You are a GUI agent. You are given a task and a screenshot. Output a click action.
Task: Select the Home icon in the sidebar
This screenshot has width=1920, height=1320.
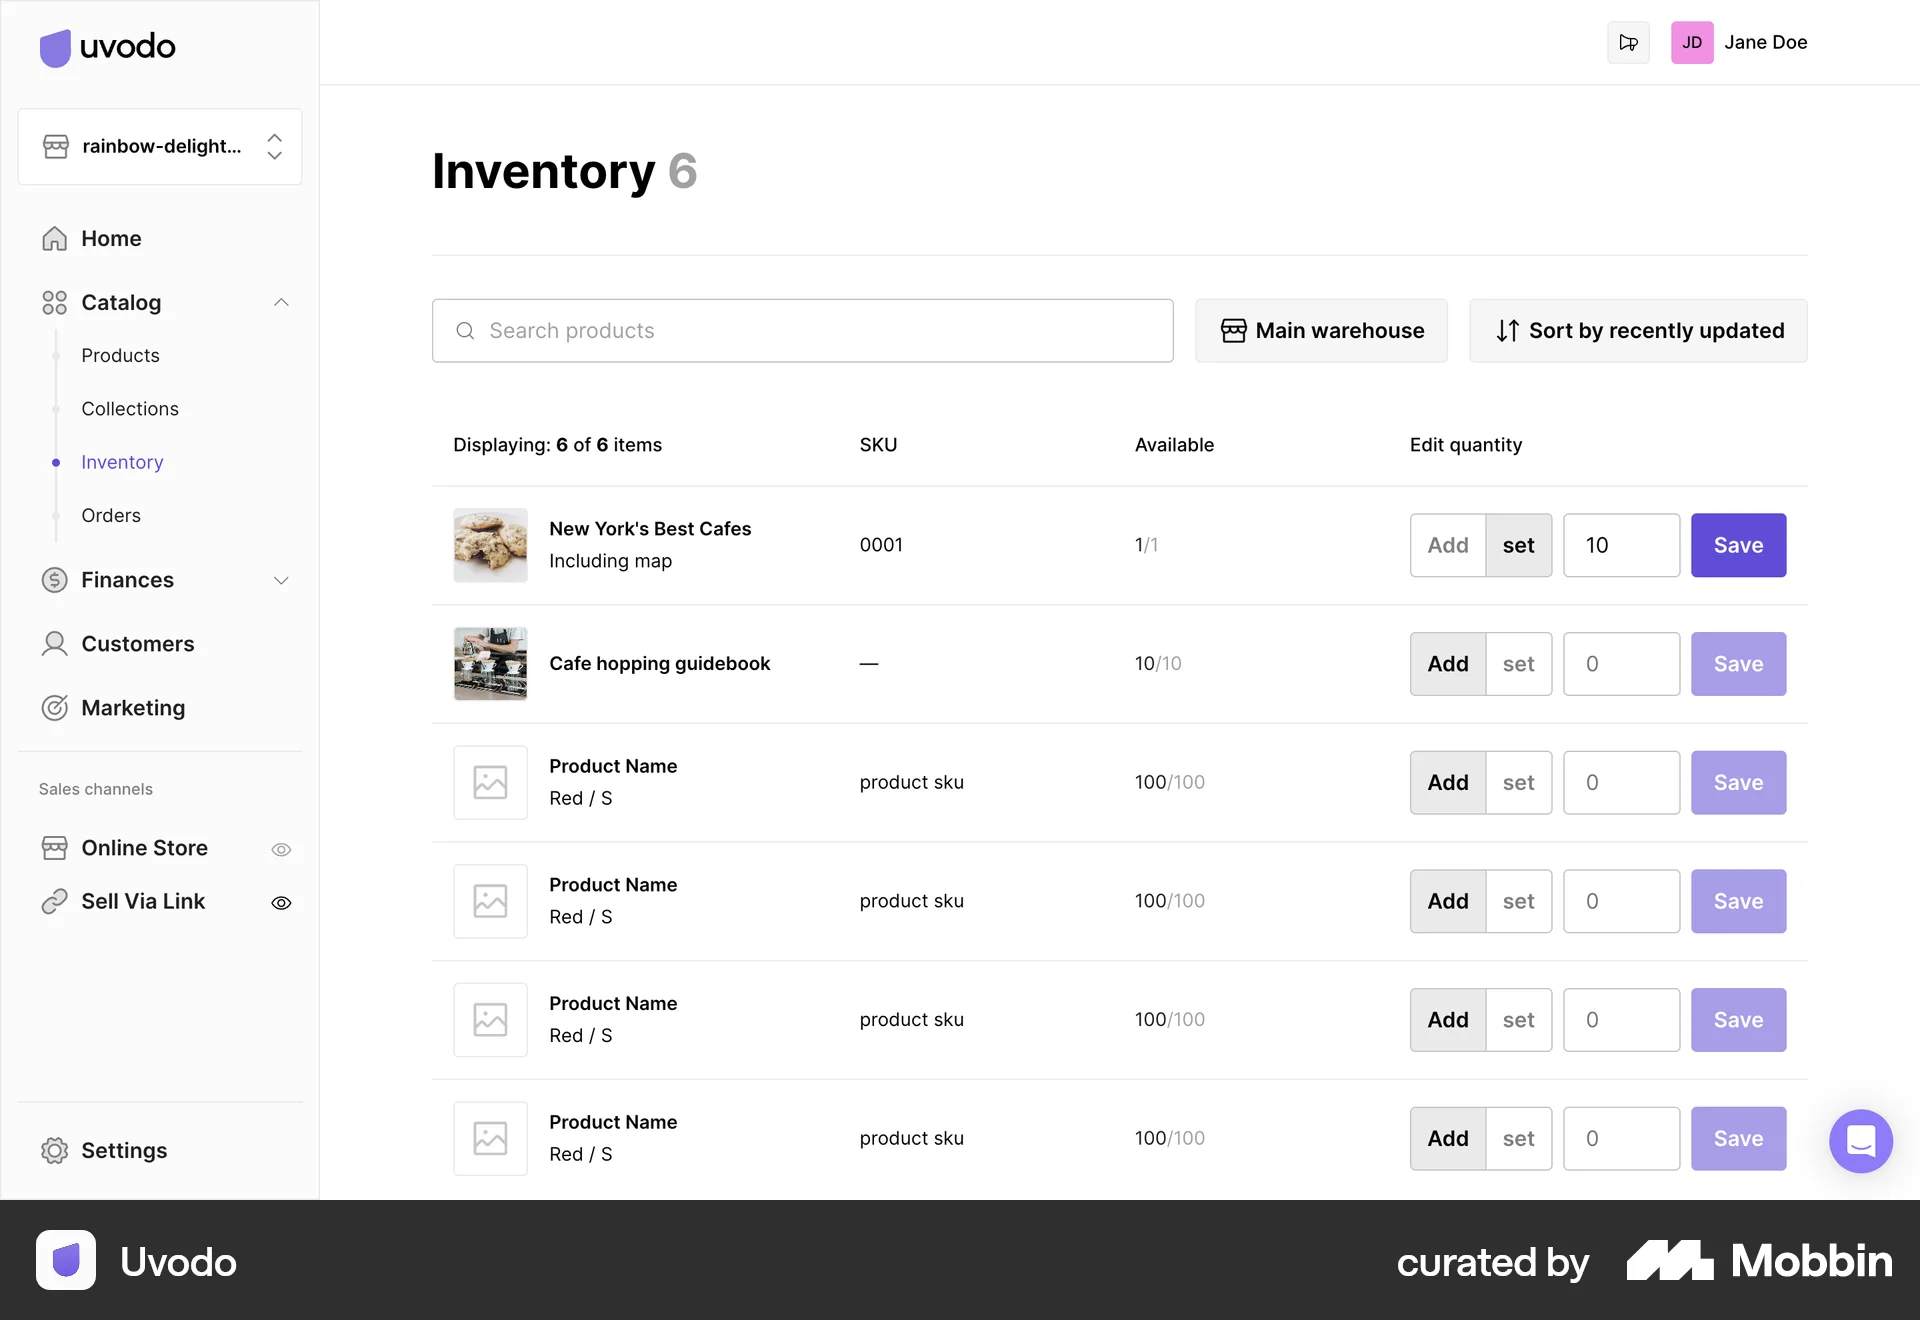click(x=55, y=238)
